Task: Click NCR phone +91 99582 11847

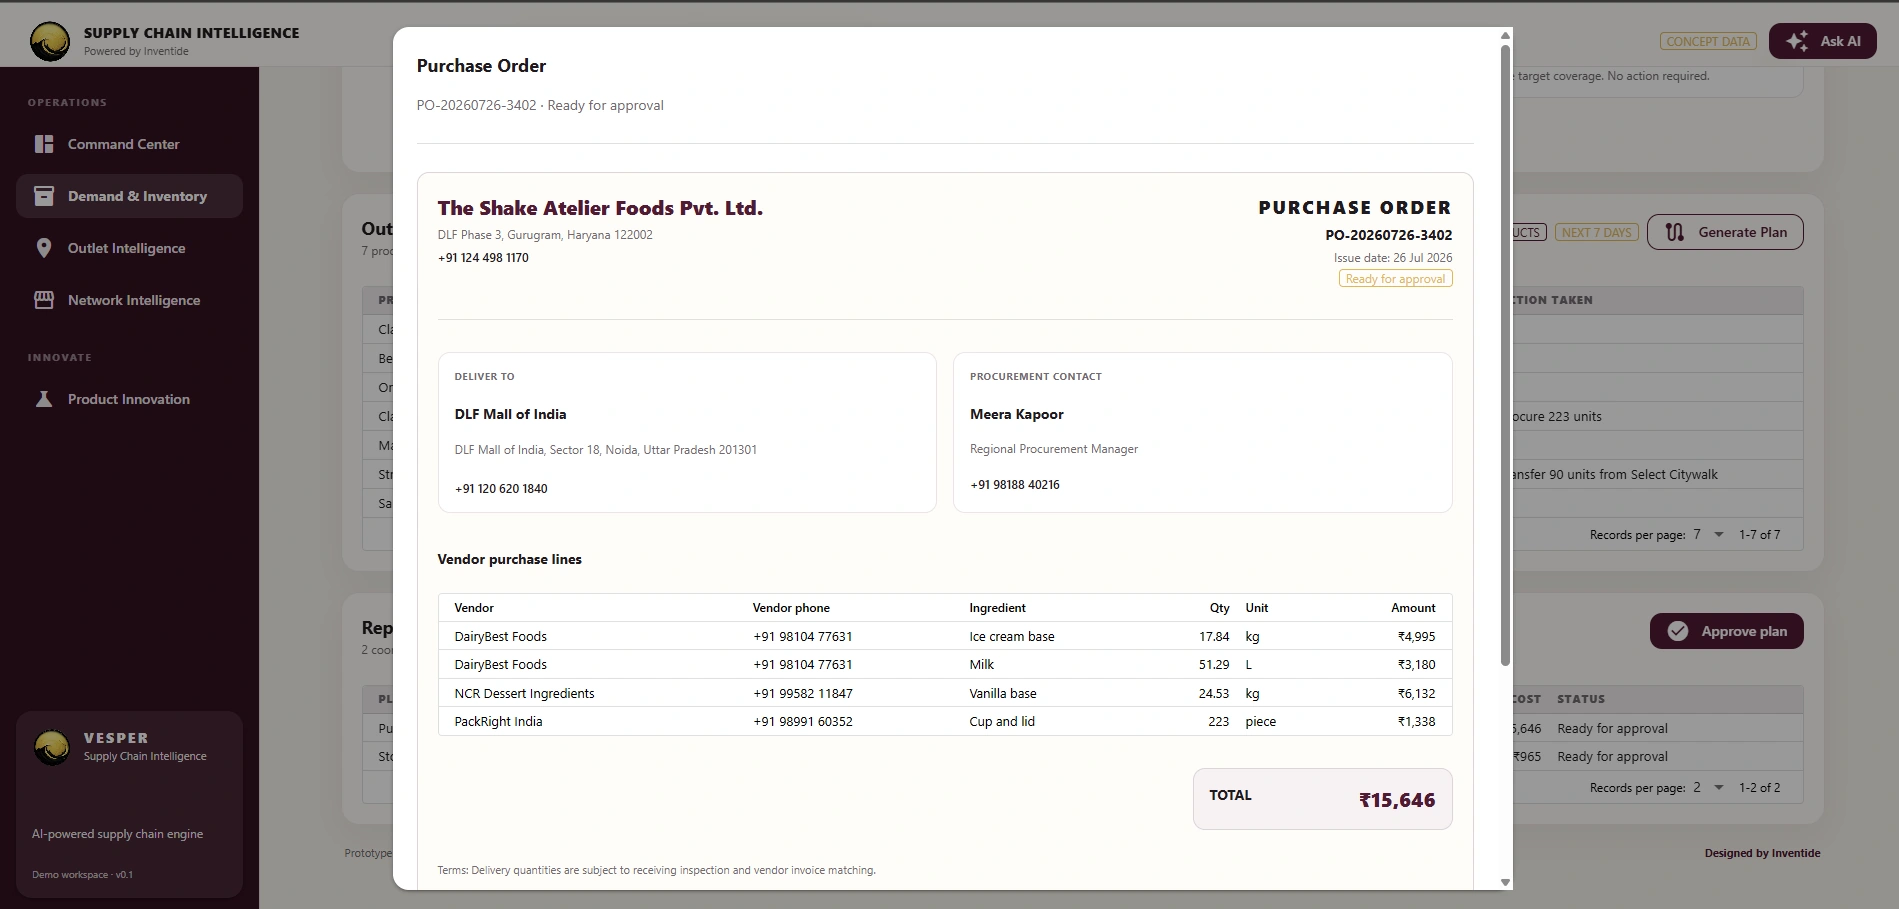Action: [x=803, y=693]
